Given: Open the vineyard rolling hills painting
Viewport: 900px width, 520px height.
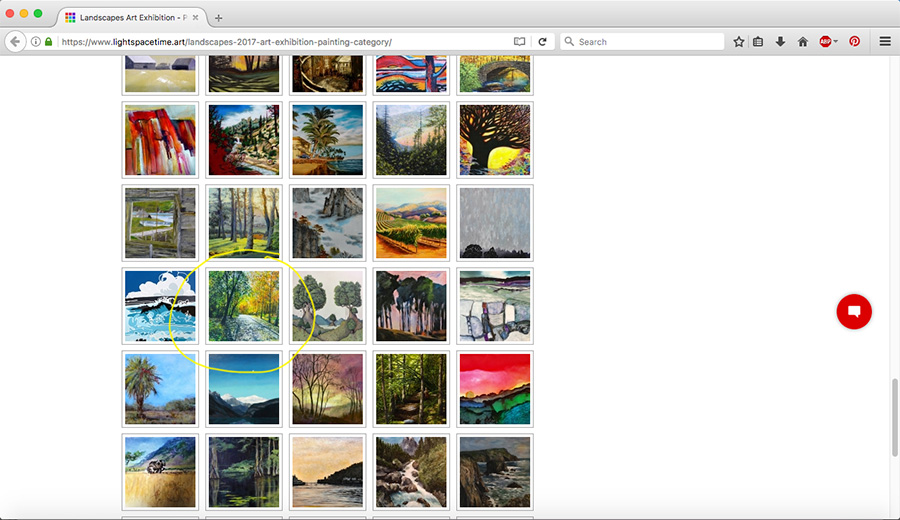Looking at the screenshot, I should pos(411,223).
